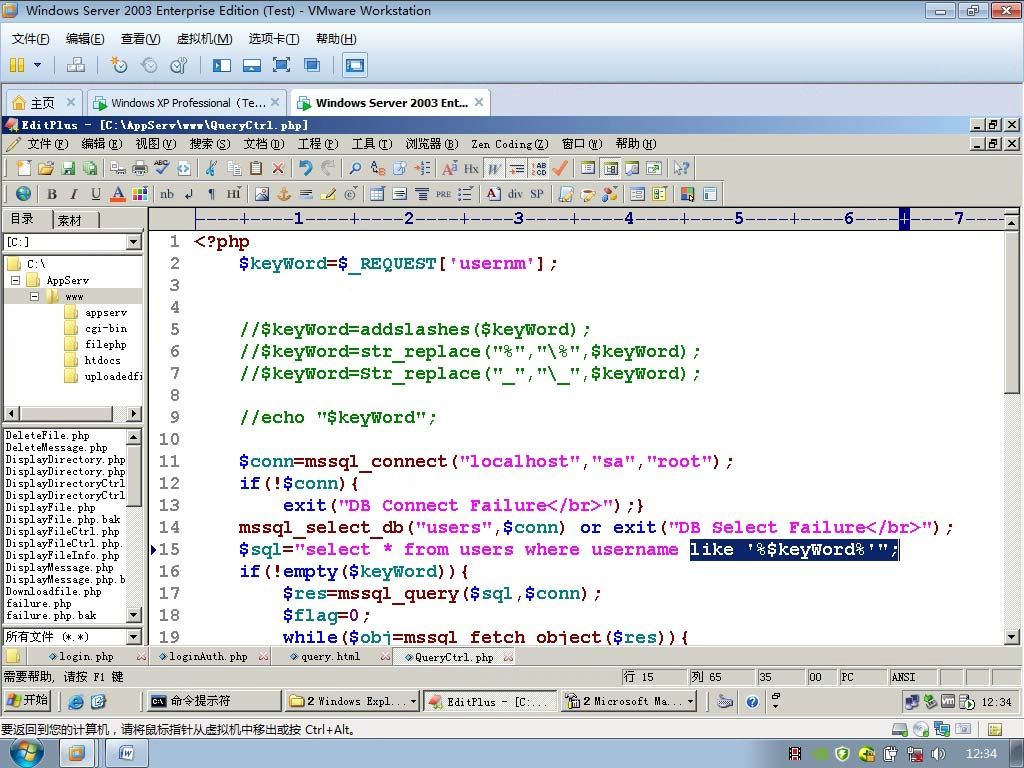The width and height of the screenshot is (1024, 768).
Task: Open failure.php in the file list
Action: (39, 603)
